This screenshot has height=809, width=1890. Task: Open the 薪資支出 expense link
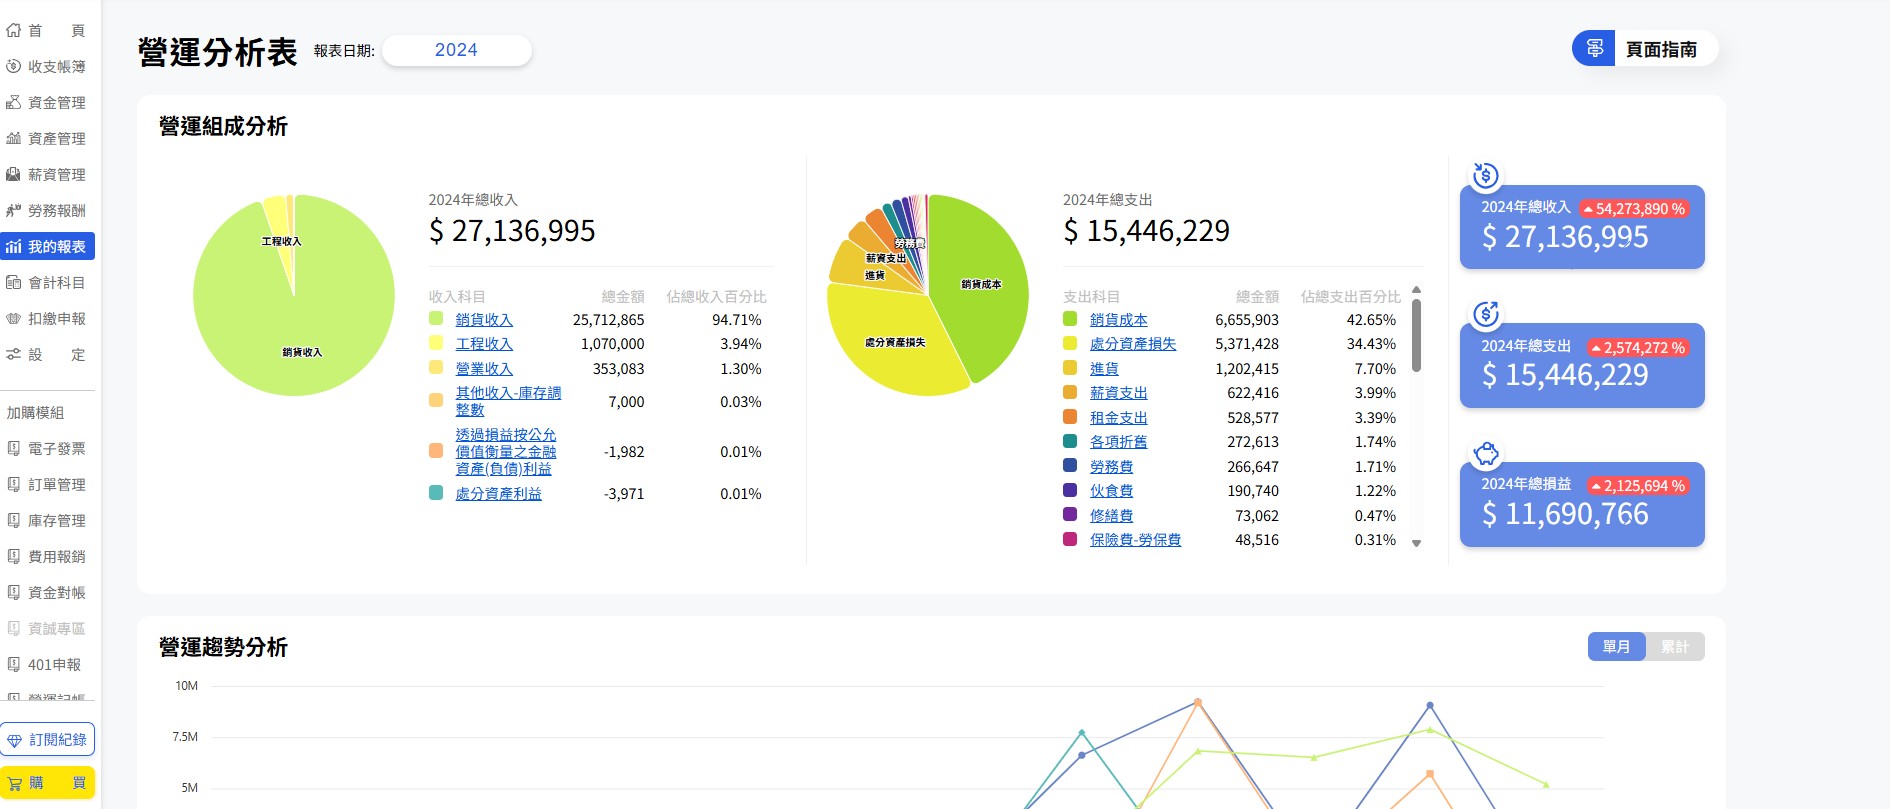(1119, 393)
